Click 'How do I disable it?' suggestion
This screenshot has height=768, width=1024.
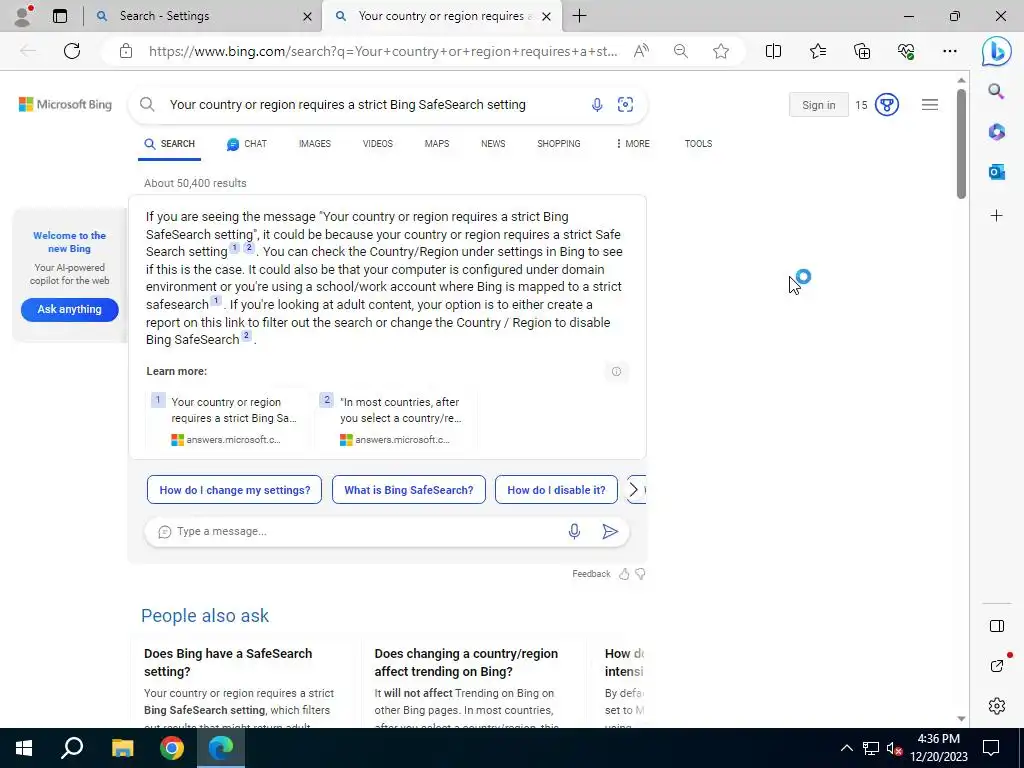[556, 490]
